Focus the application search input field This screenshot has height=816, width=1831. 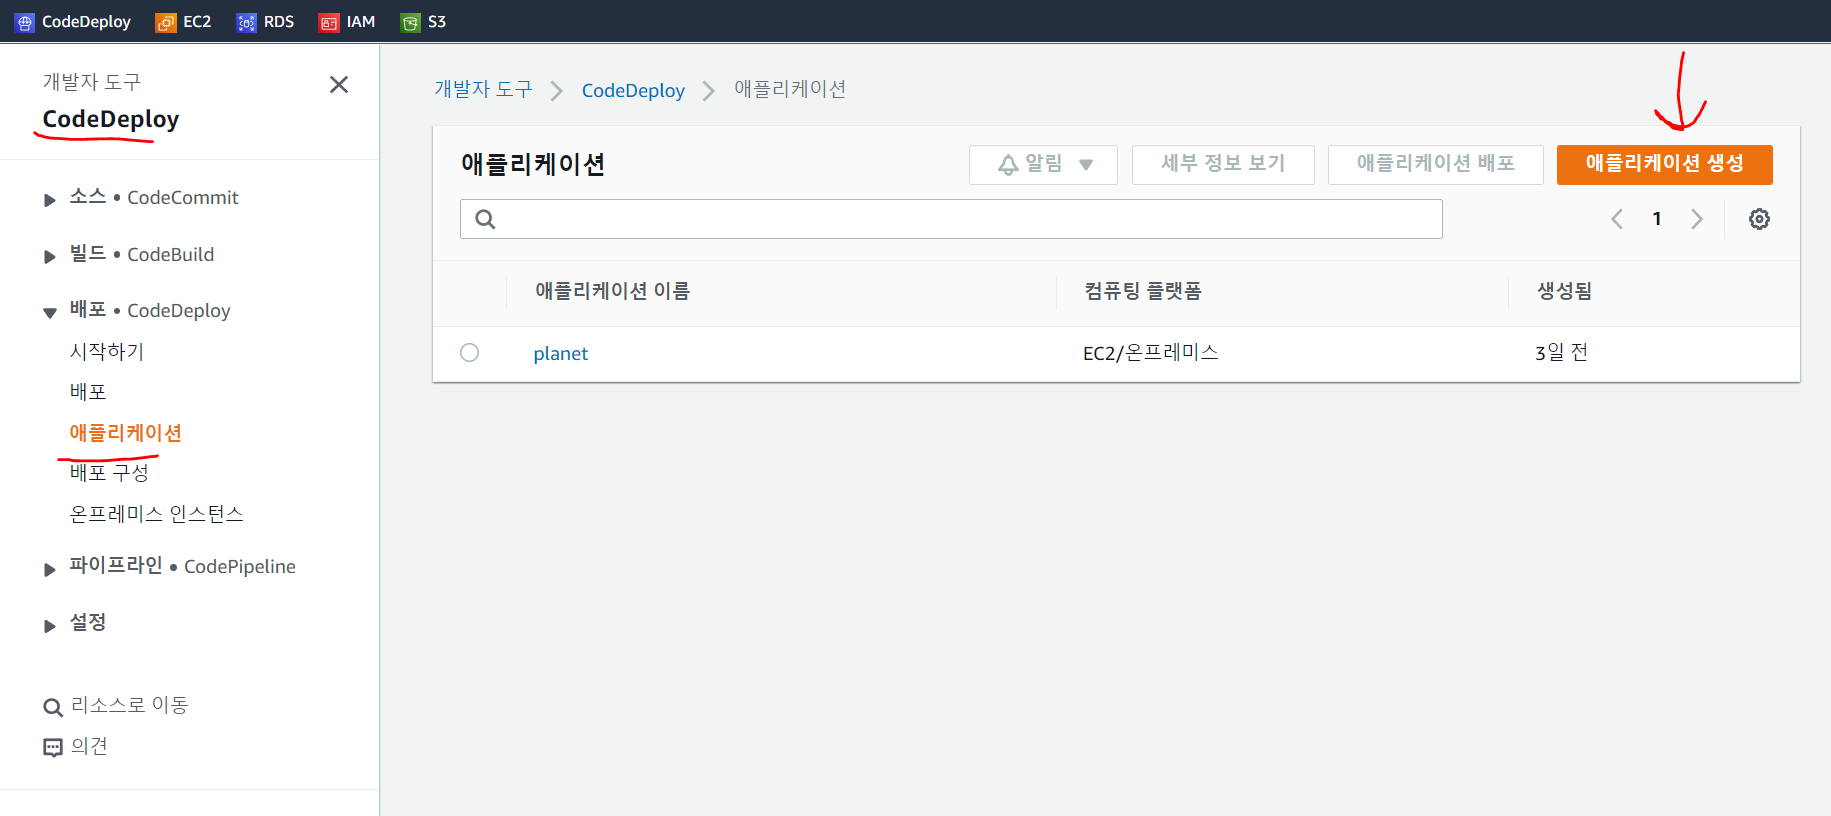(x=951, y=219)
